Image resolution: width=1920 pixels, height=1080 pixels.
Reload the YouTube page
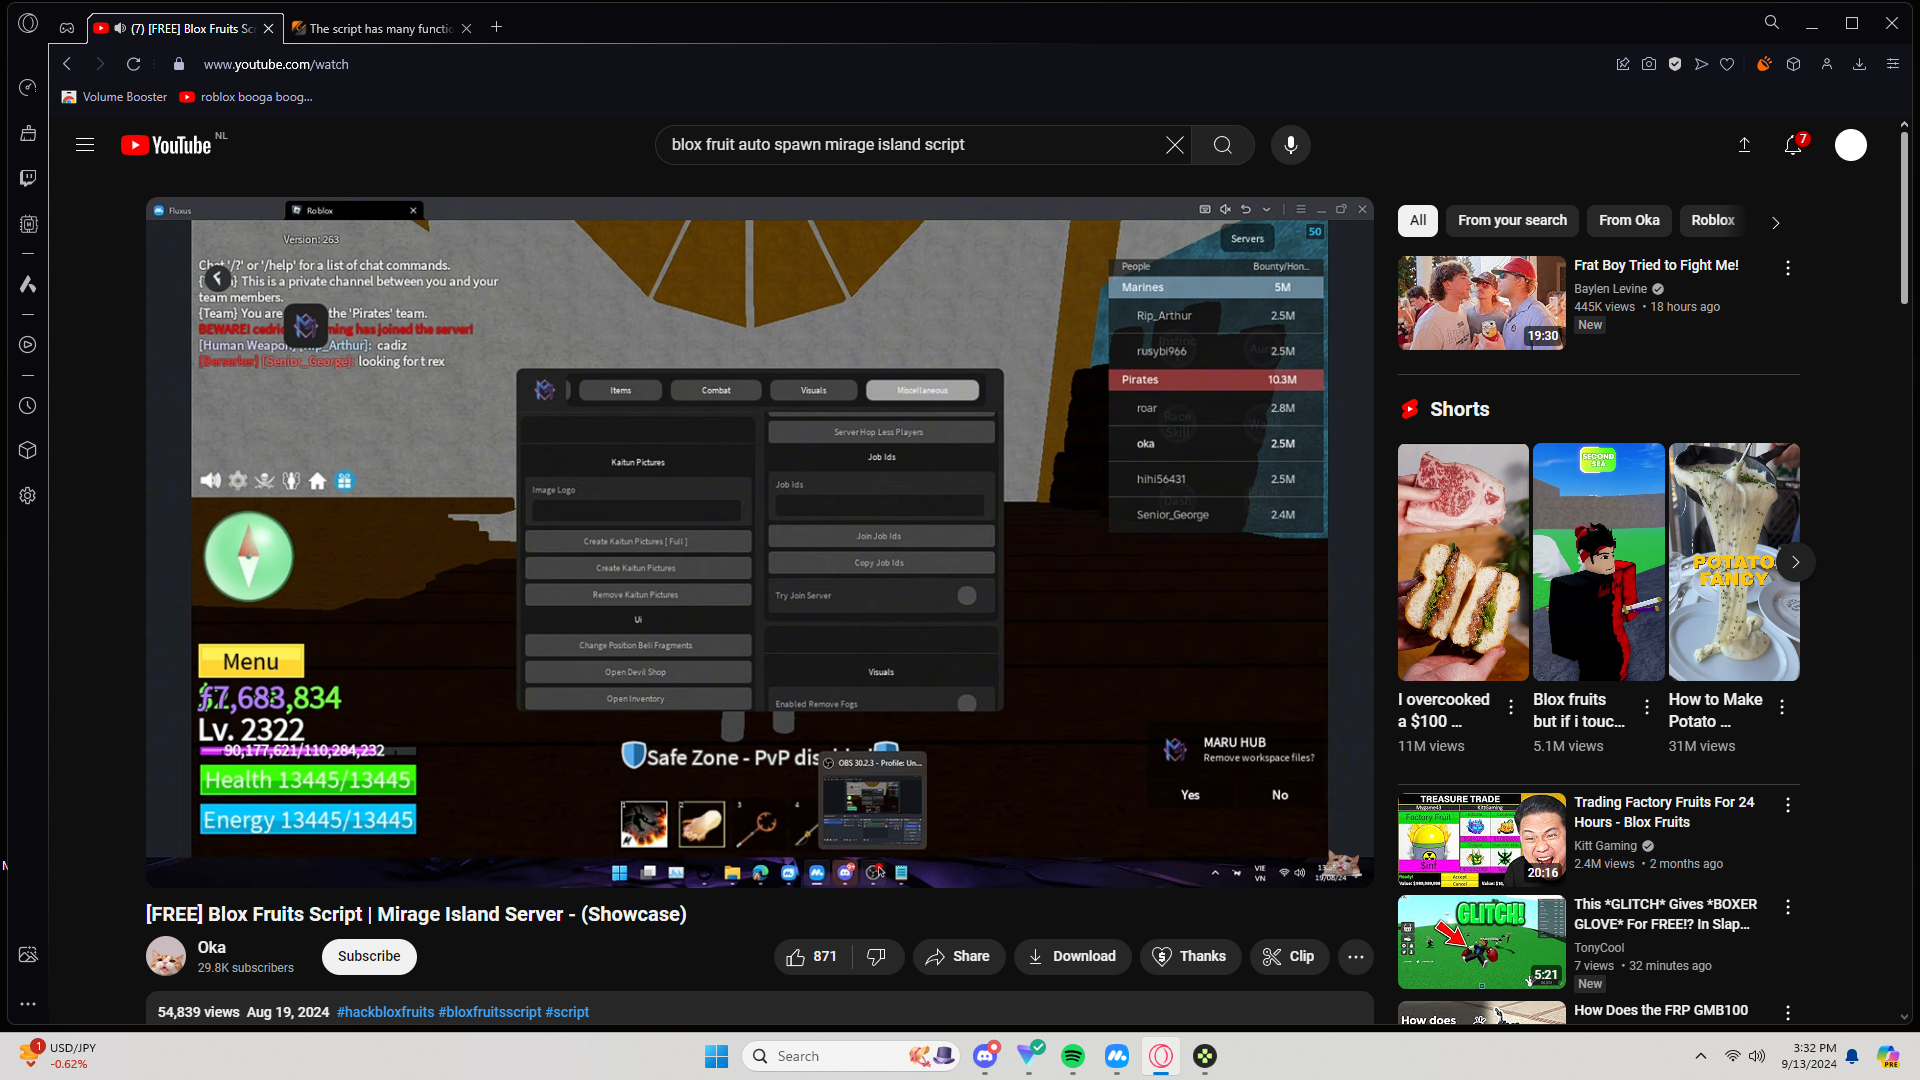tap(133, 64)
